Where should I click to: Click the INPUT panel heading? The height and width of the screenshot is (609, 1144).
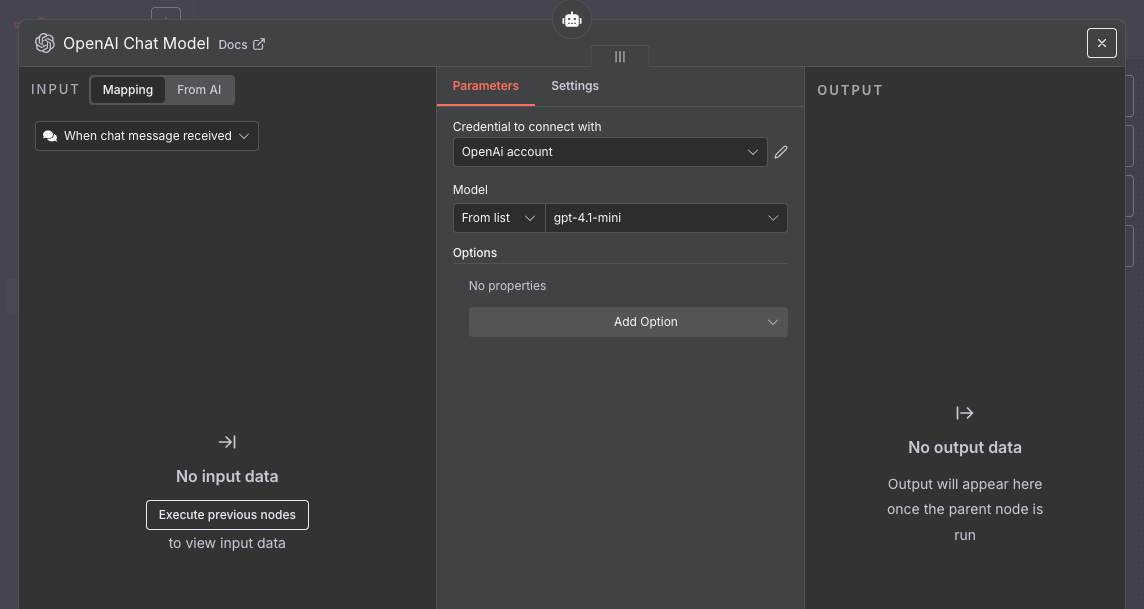(x=55, y=90)
